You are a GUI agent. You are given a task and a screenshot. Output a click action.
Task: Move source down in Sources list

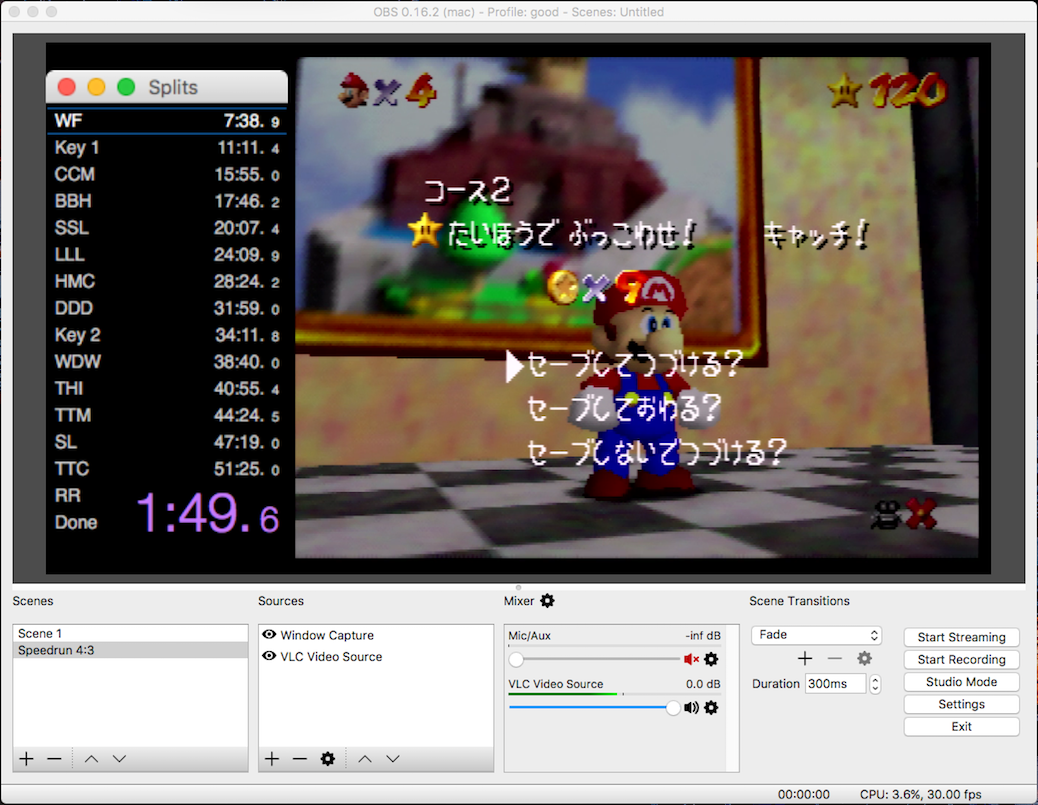(x=393, y=759)
